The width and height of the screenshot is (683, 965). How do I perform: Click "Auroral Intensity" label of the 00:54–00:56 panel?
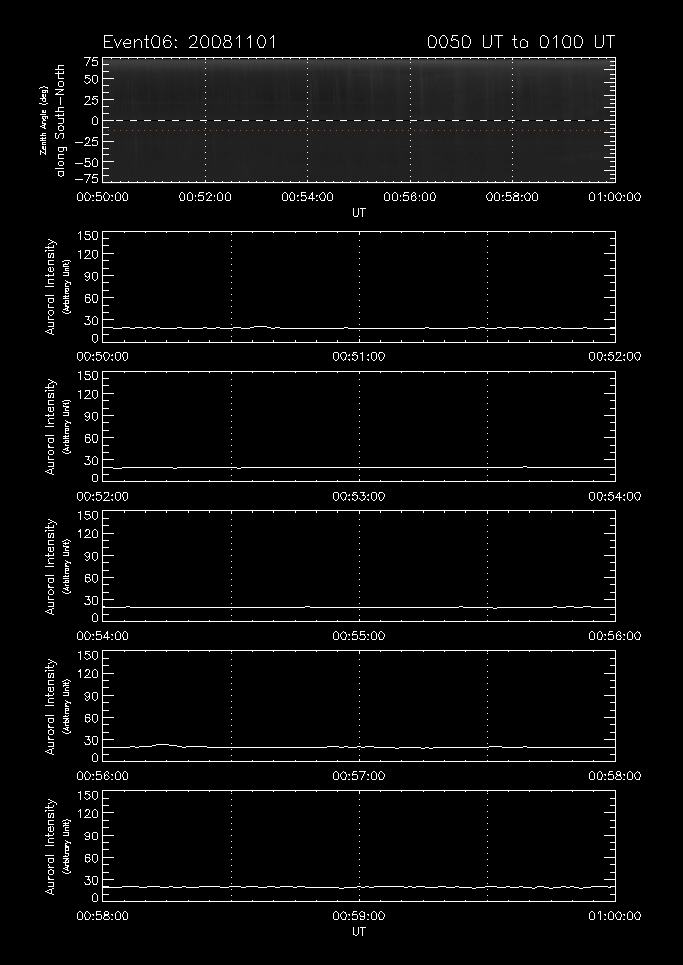point(50,566)
